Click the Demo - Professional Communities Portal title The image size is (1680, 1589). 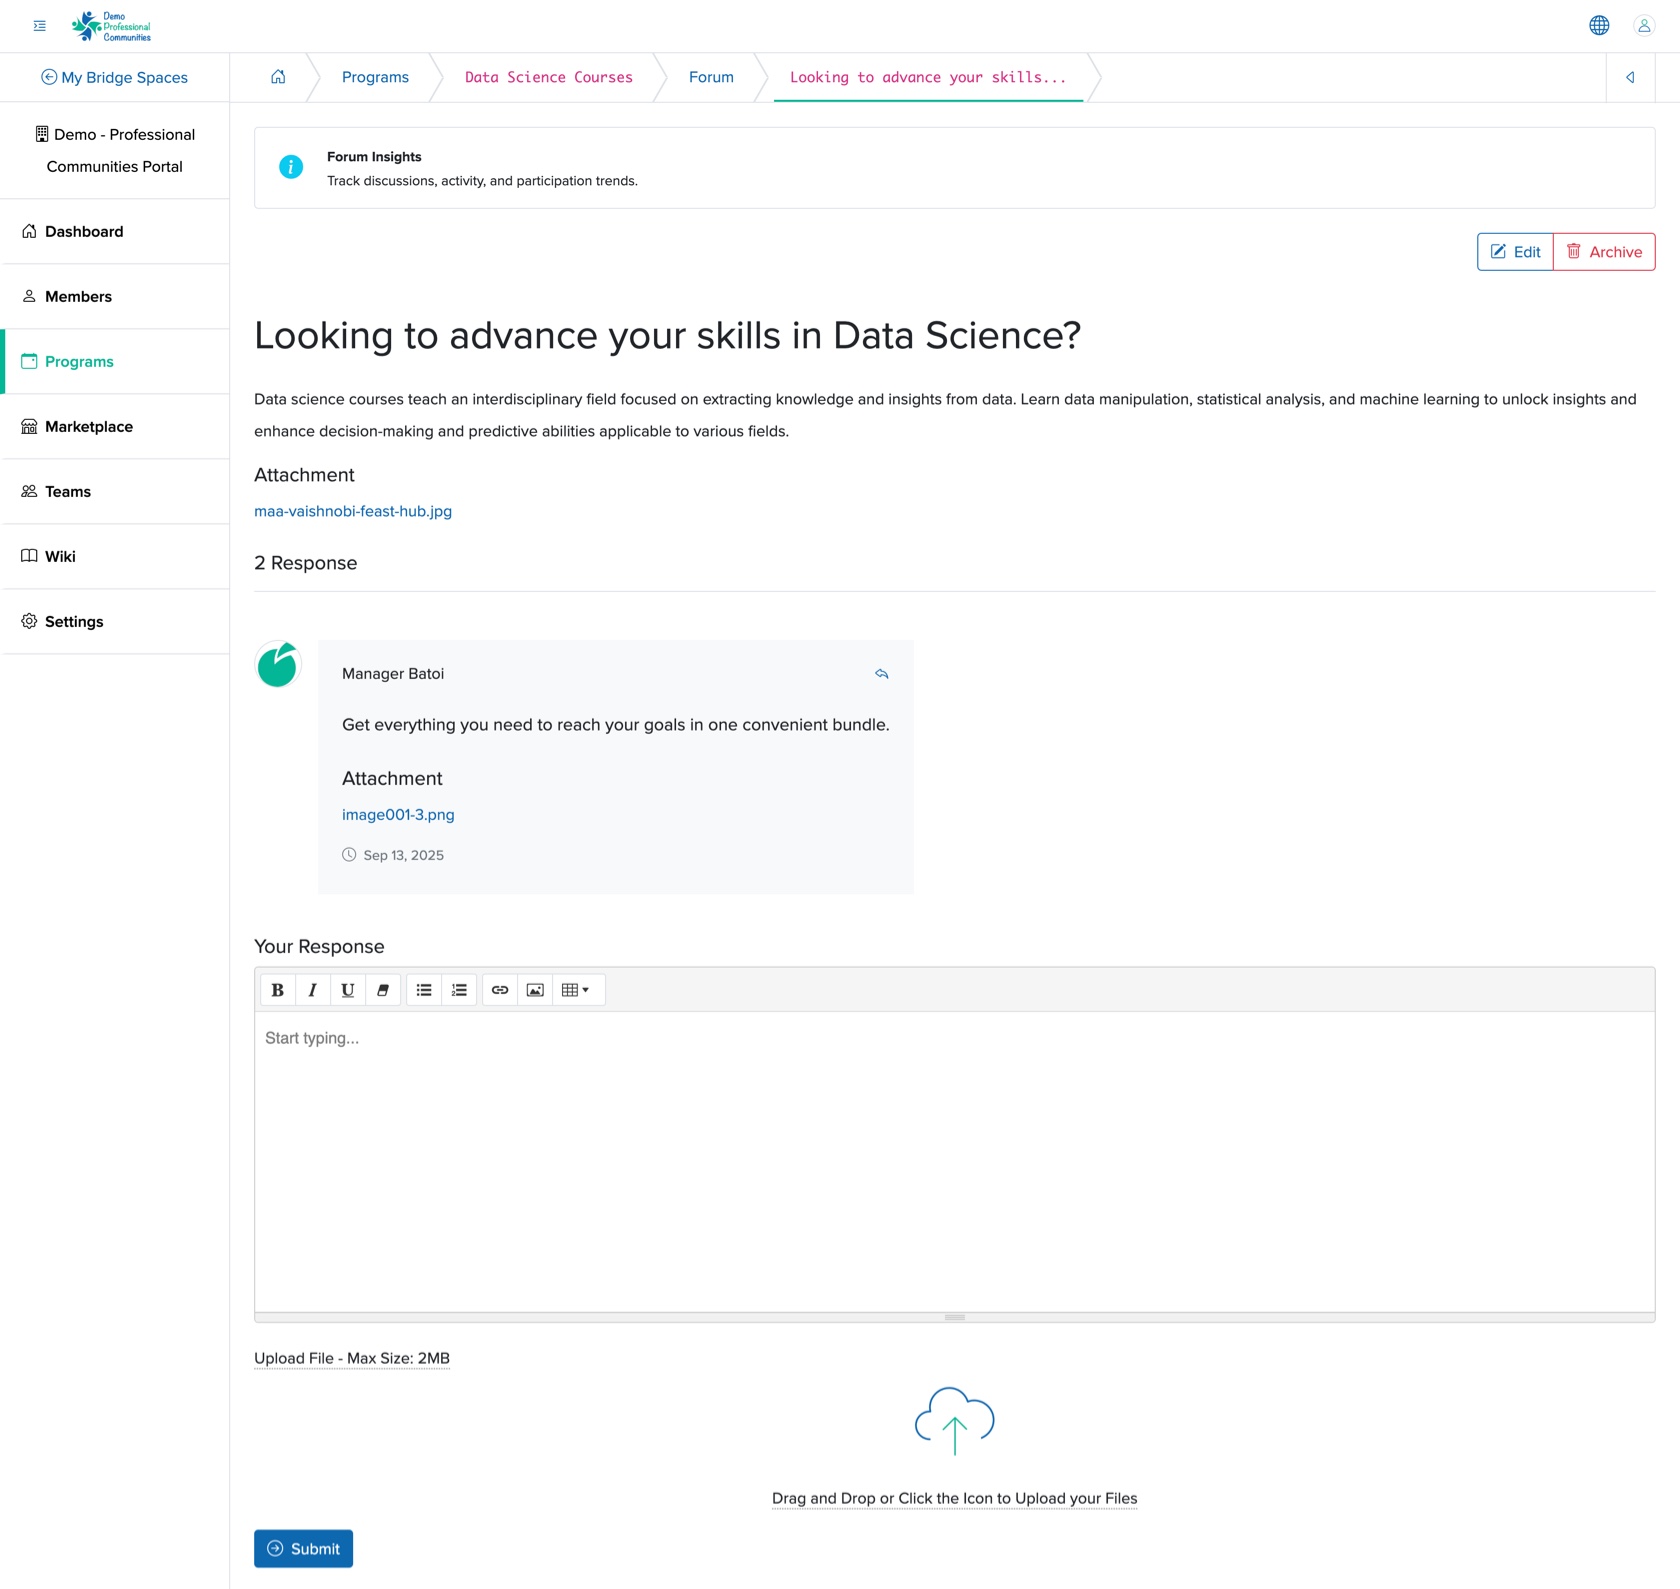[x=115, y=150]
